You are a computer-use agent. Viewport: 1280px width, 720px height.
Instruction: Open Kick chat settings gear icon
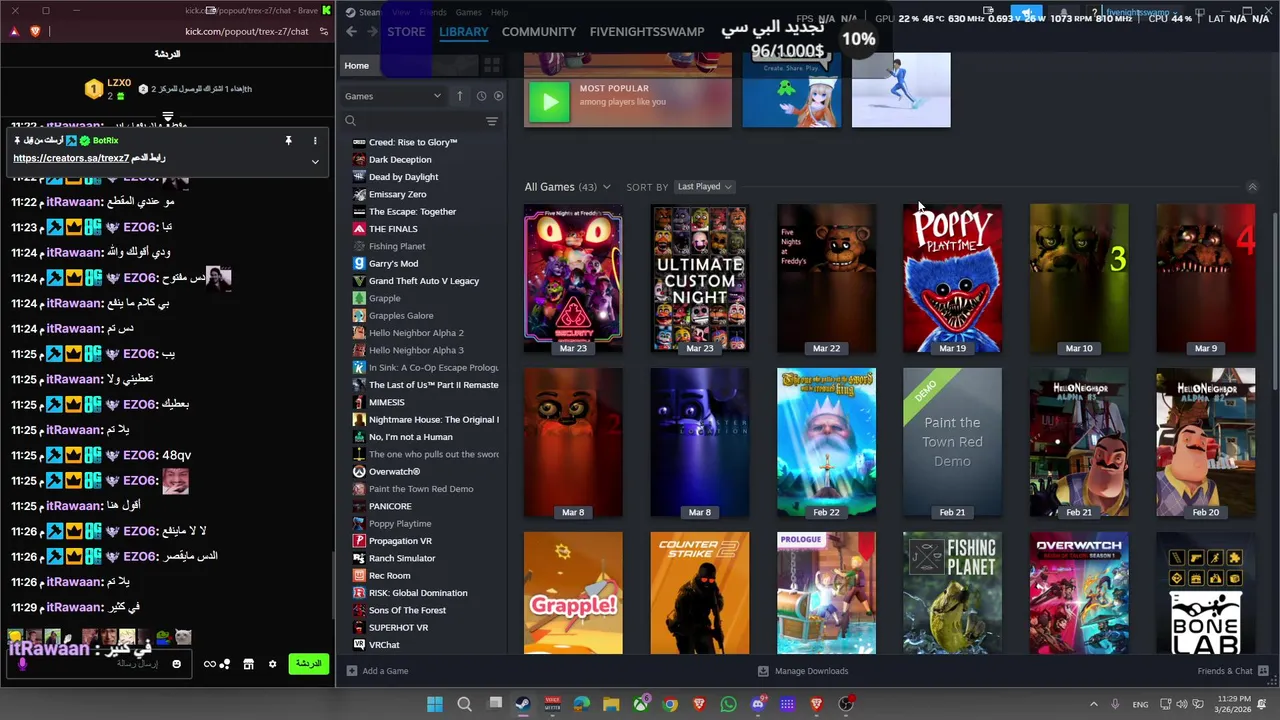272,664
